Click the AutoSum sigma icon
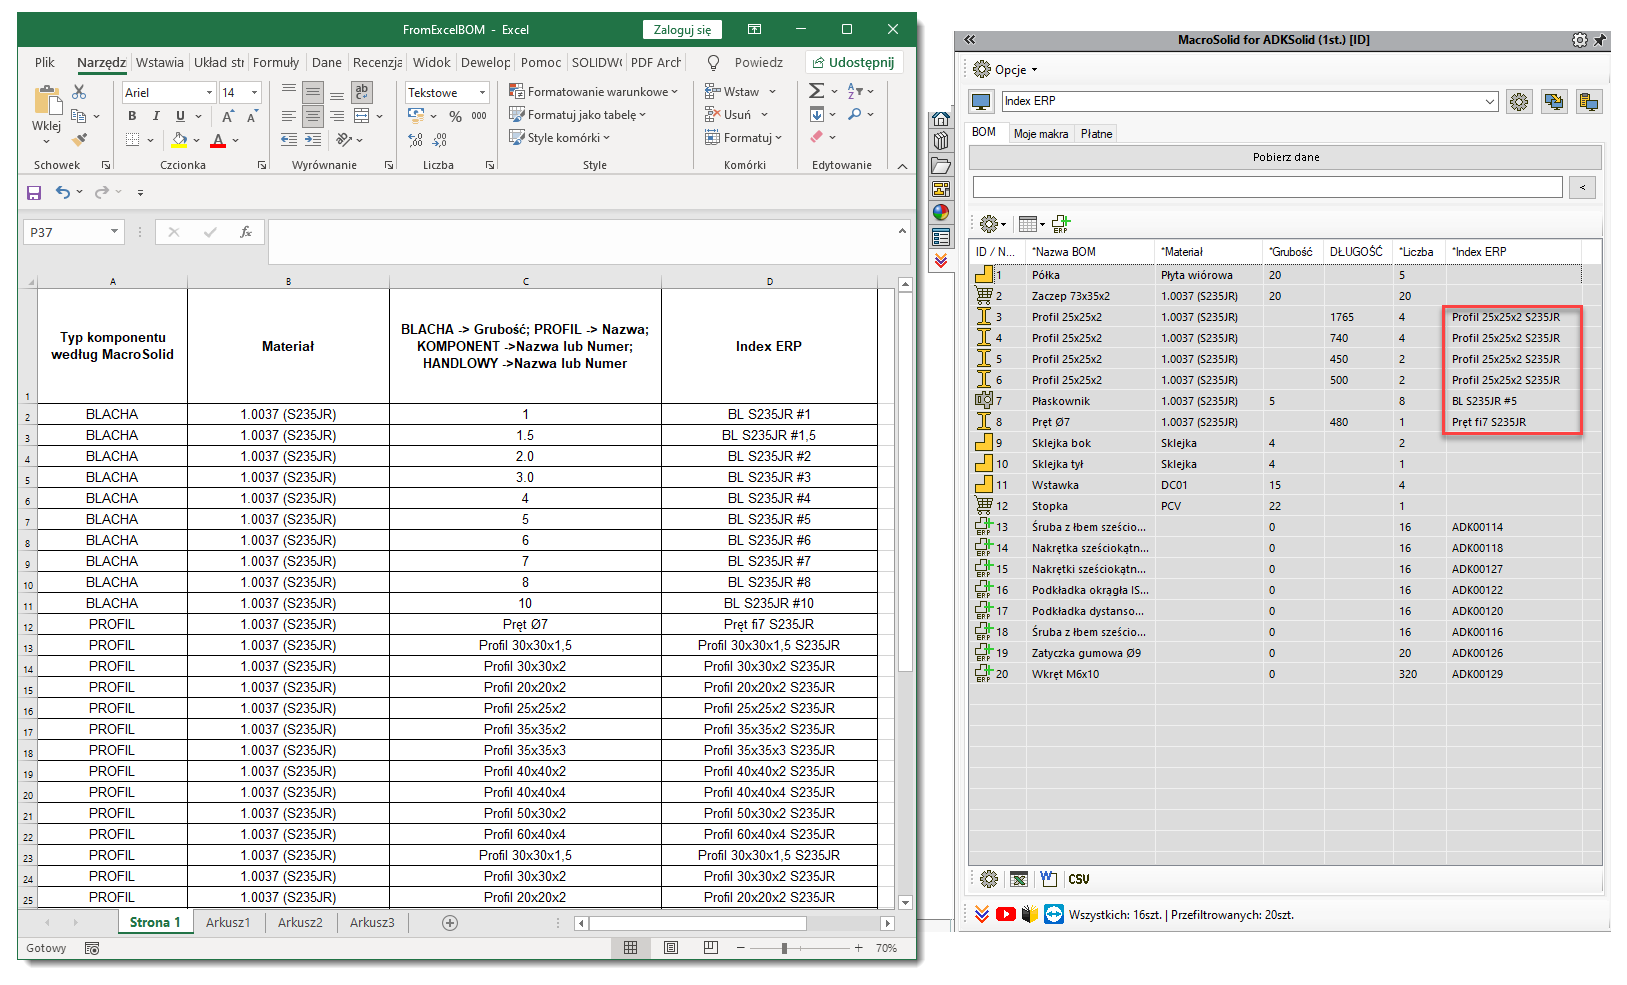1627x985 pixels. (816, 91)
